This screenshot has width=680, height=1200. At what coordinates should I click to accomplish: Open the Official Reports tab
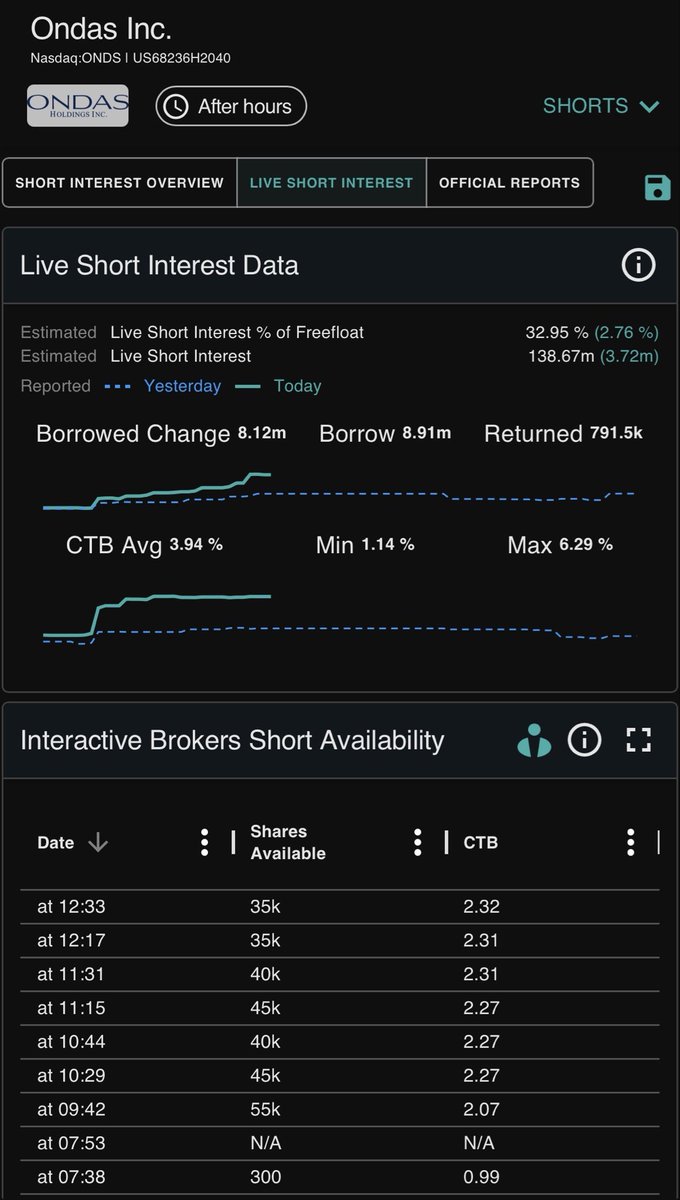pos(509,183)
